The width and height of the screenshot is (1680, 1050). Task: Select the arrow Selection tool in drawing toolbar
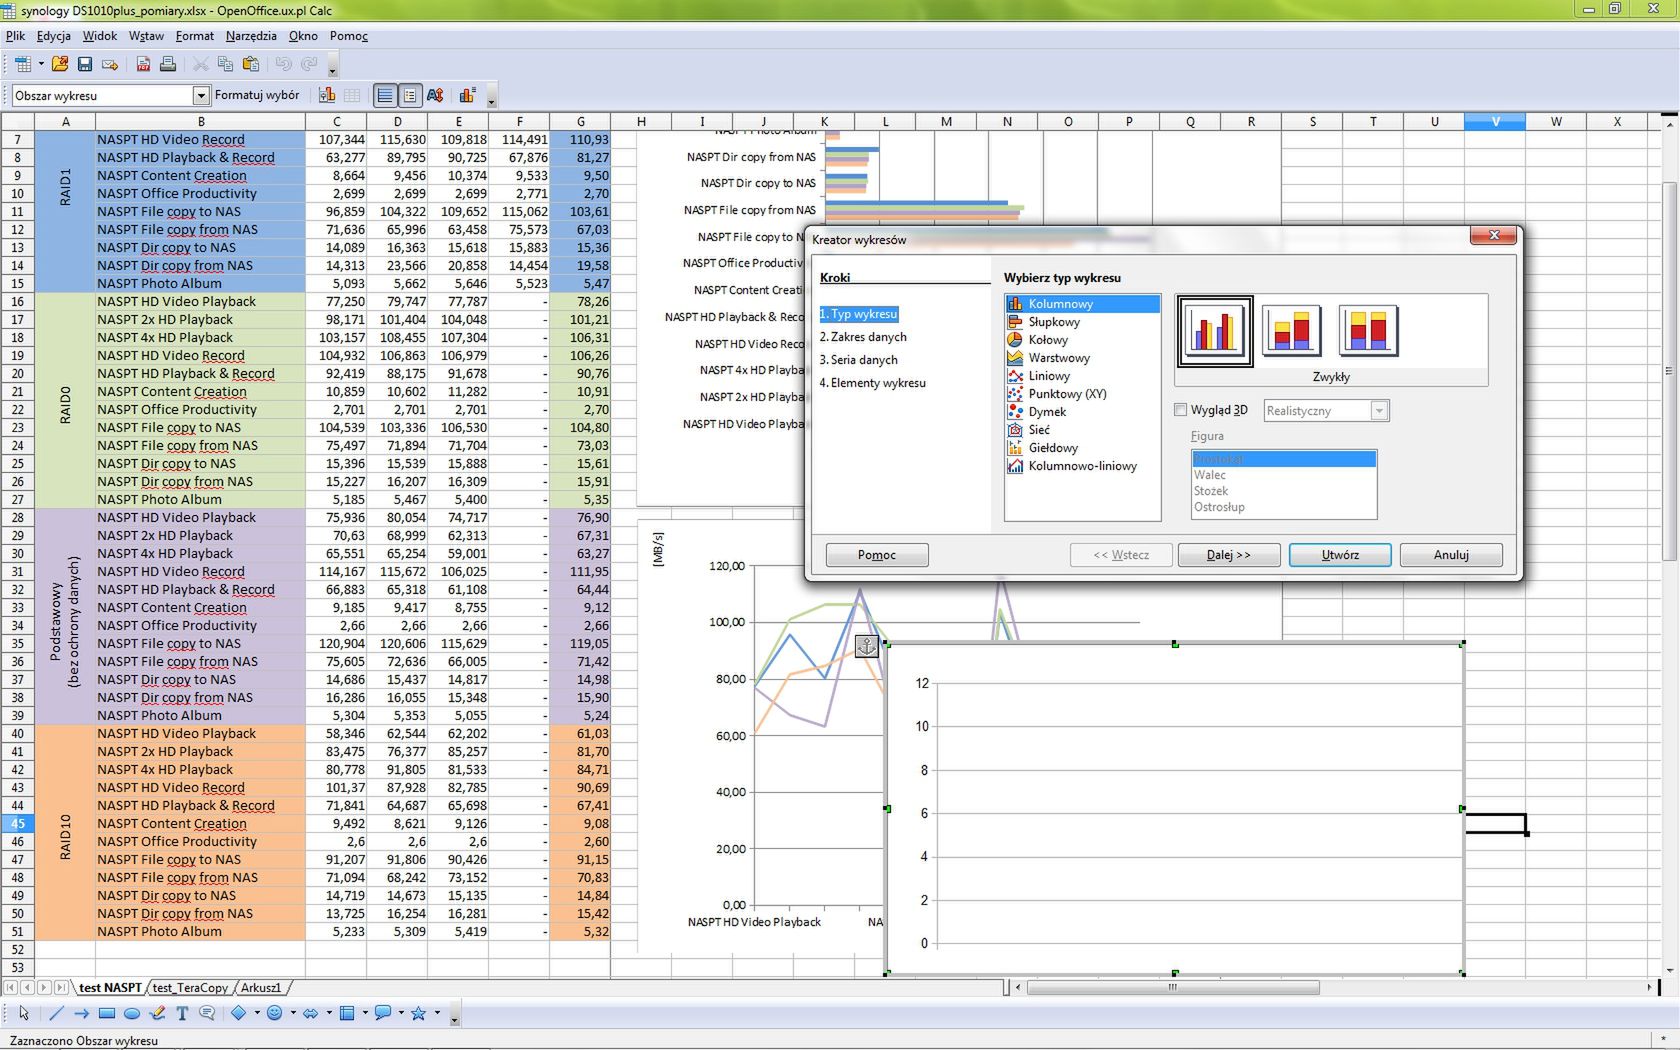pyautogui.click(x=24, y=1014)
